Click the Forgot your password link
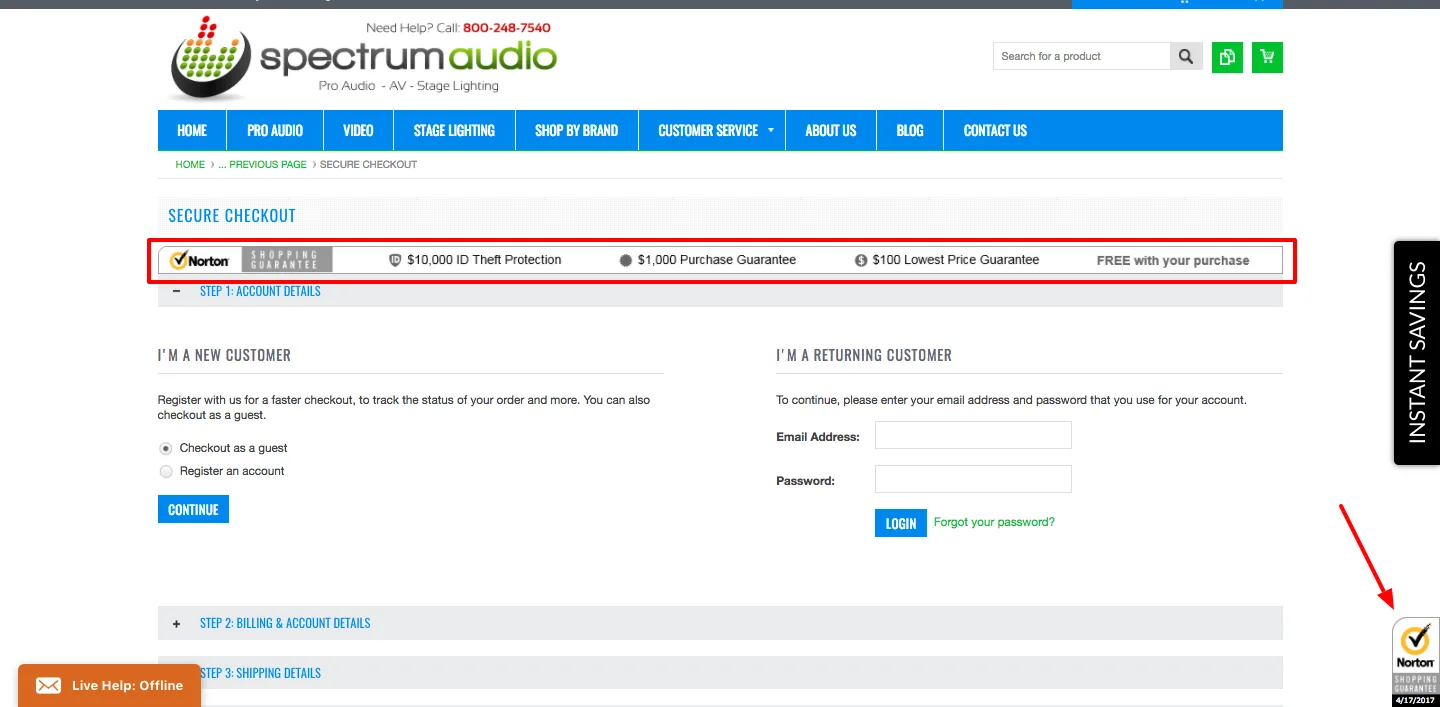The height and width of the screenshot is (707, 1440). (x=993, y=521)
